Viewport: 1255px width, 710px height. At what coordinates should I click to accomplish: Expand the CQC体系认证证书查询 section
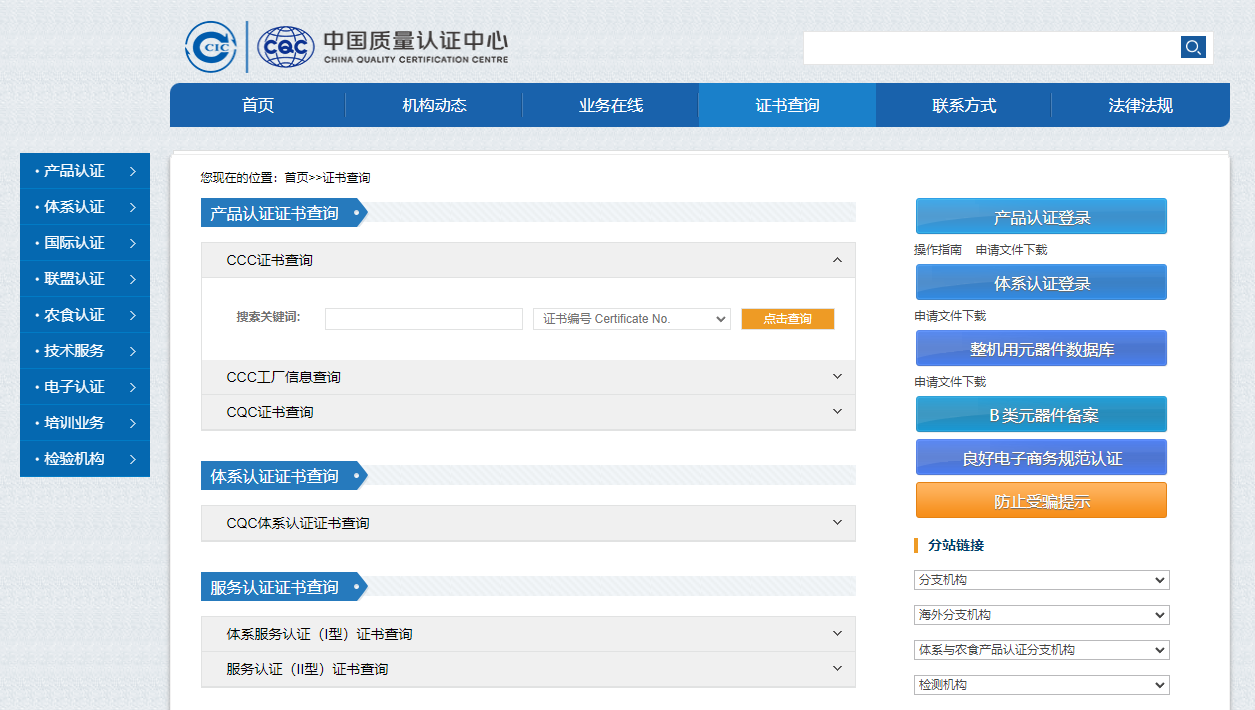point(528,523)
